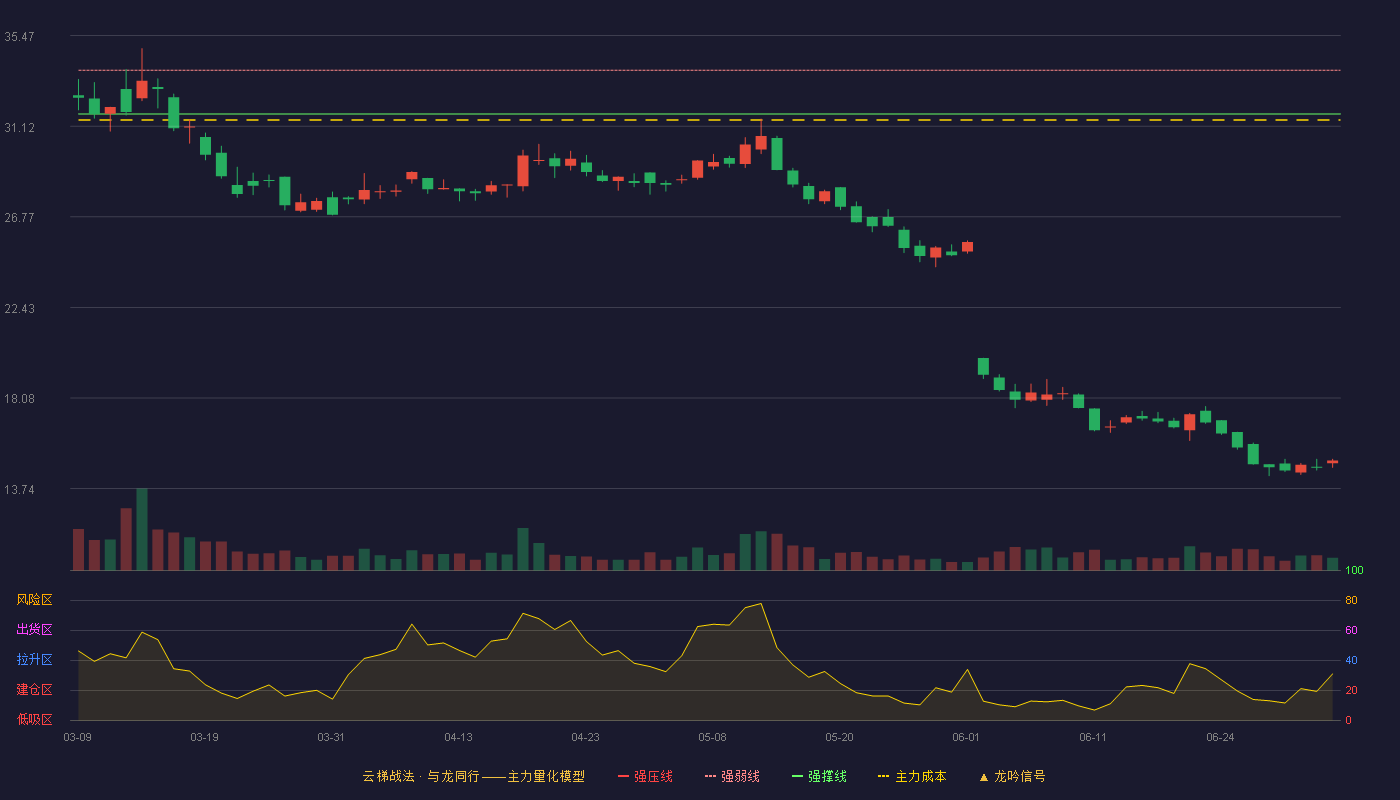Click the dotted 强弱线 legend marker
The height and width of the screenshot is (800, 1400).
[710, 776]
